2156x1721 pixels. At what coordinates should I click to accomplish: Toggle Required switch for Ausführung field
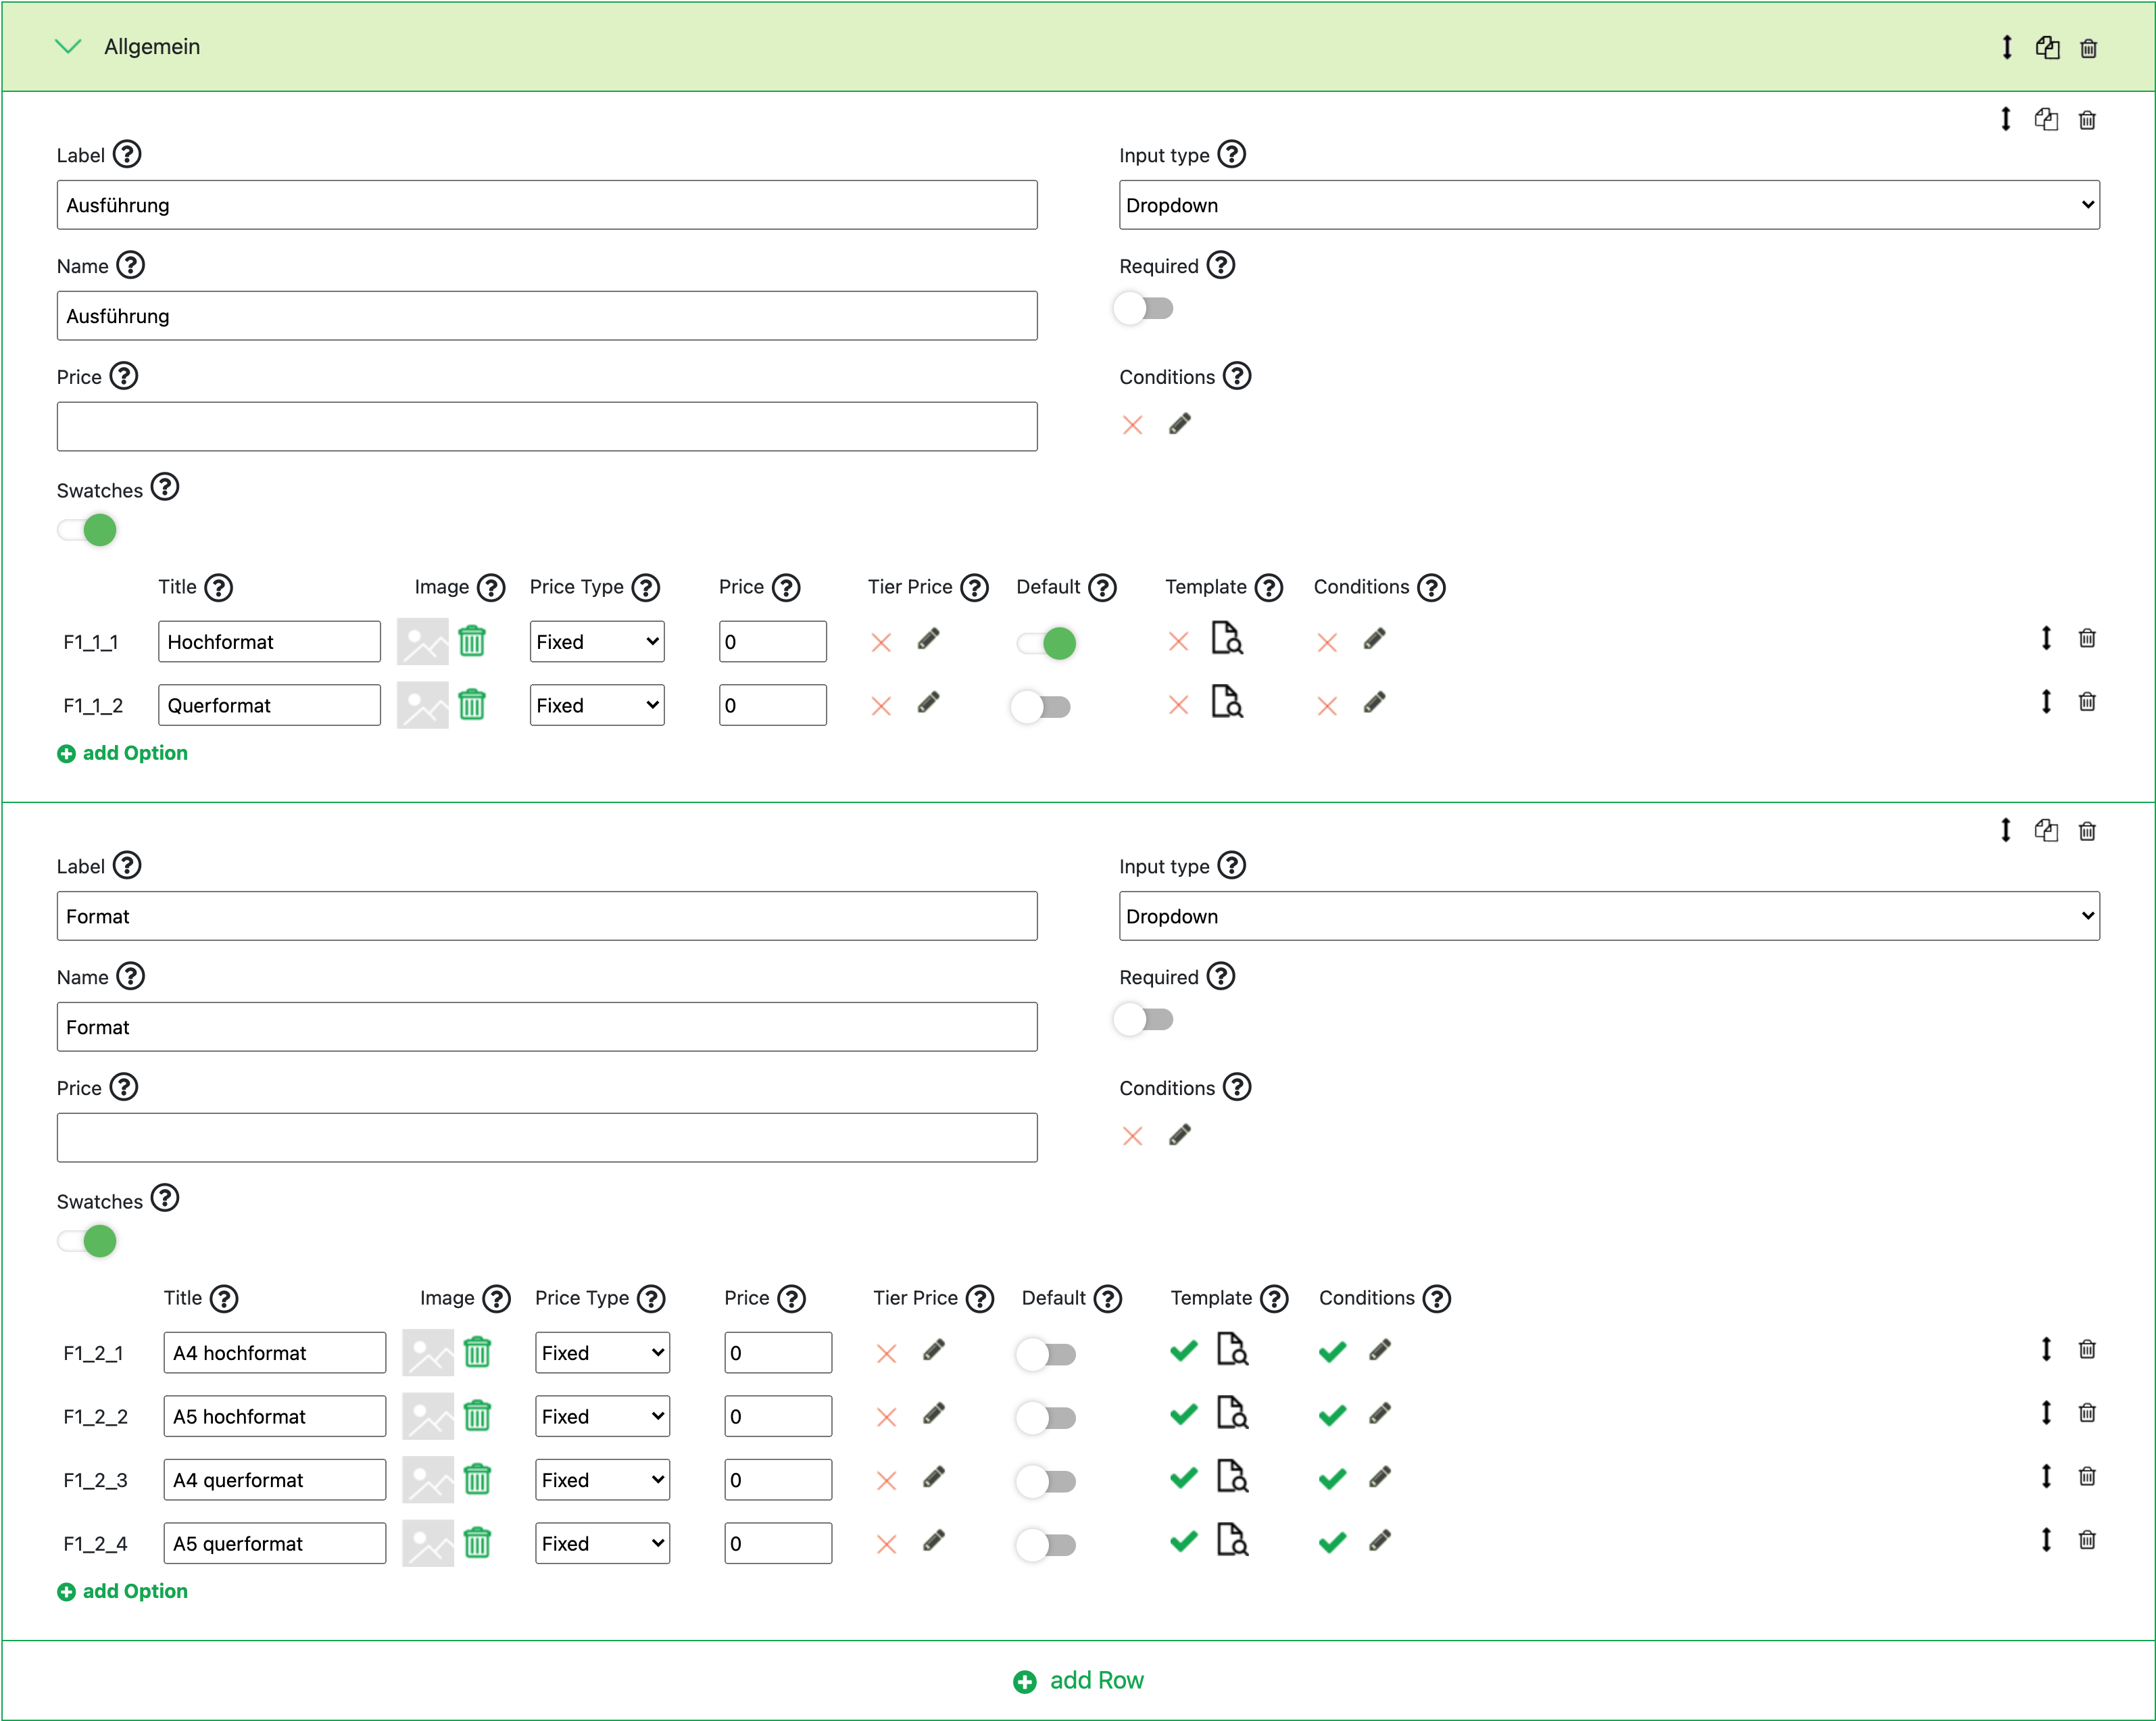(1143, 309)
